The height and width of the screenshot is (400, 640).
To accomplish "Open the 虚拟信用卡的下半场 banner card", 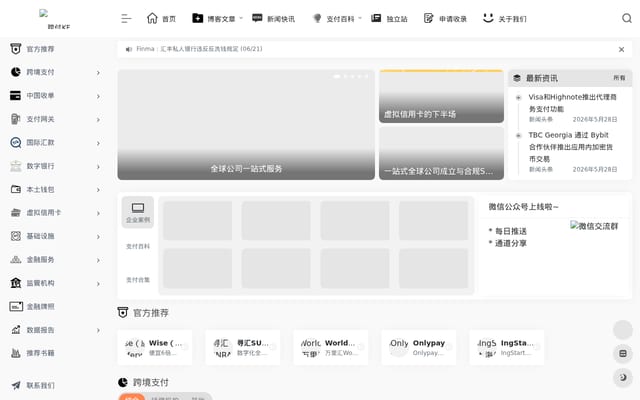I will pyautogui.click(x=441, y=96).
